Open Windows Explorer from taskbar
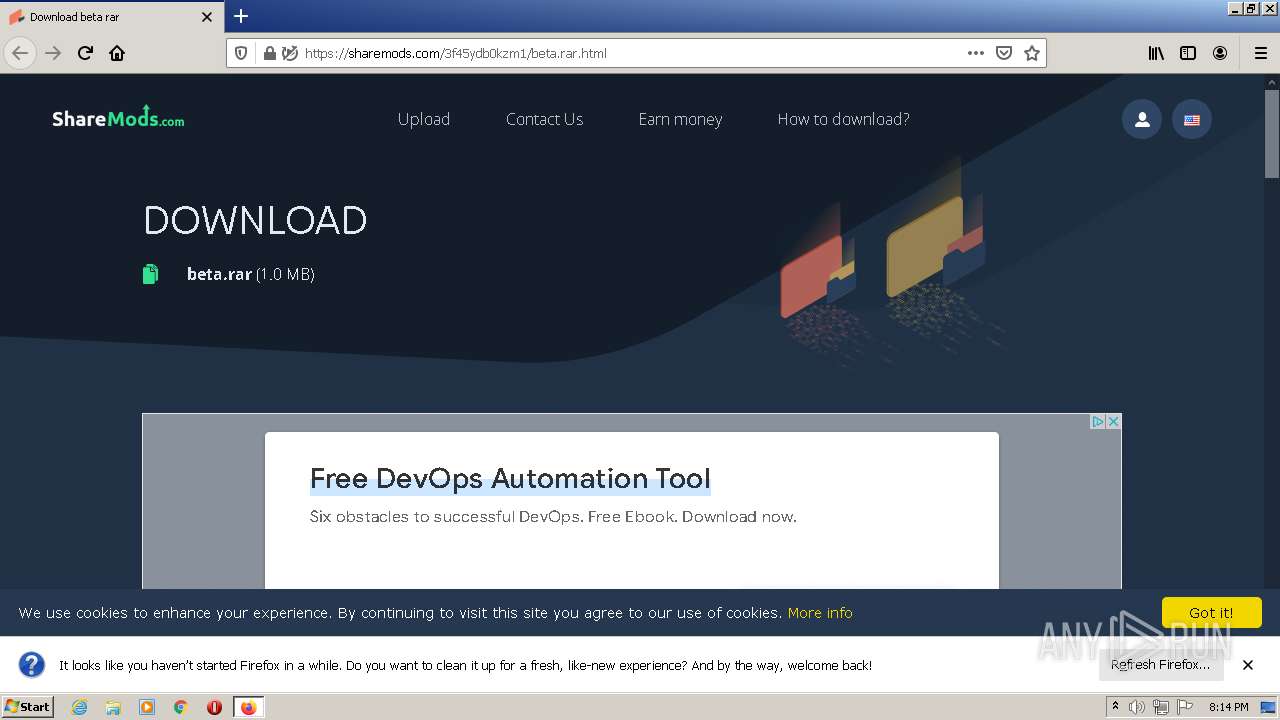1280x720 pixels. coord(113,707)
